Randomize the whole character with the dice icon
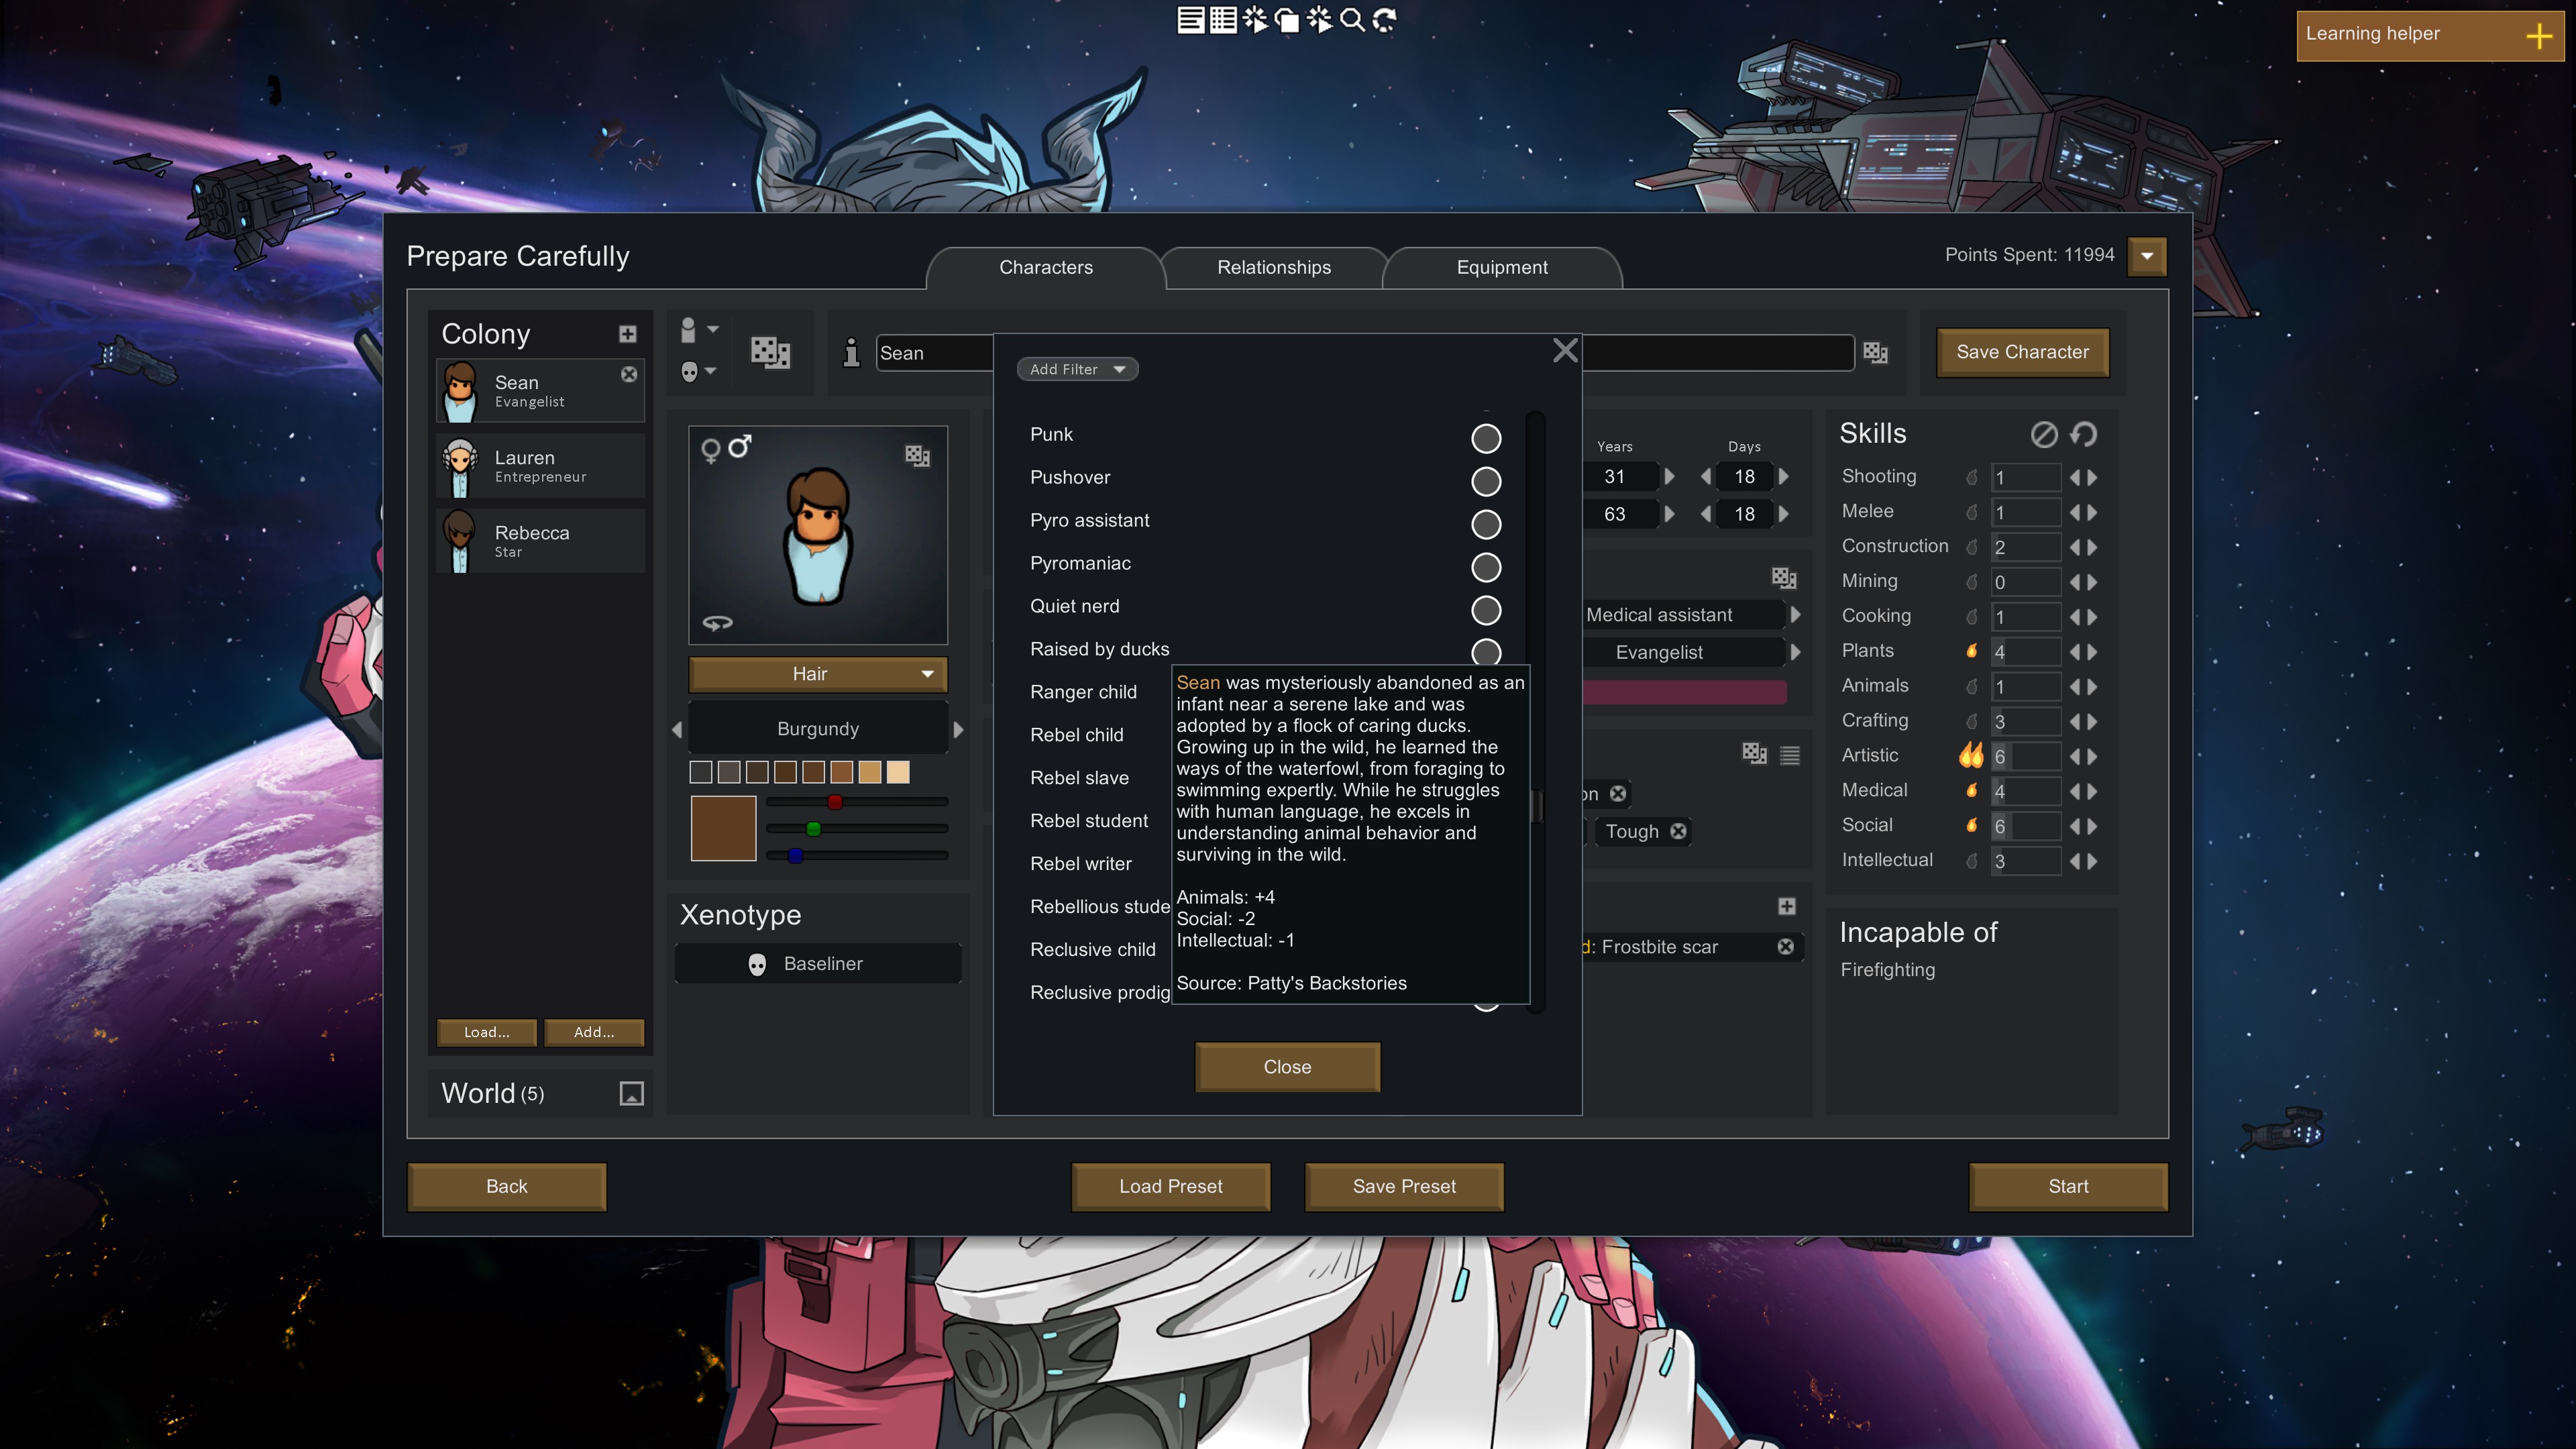This screenshot has height=1449, width=2576. pos(770,352)
